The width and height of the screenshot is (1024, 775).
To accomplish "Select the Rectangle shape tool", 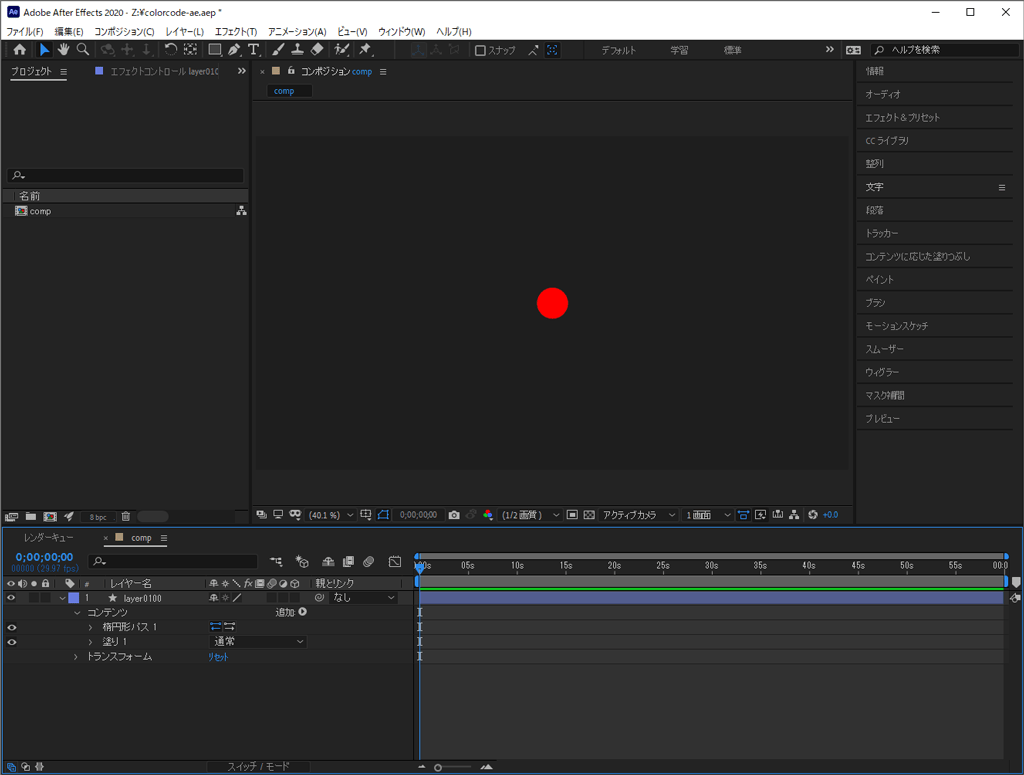I will pyautogui.click(x=214, y=50).
